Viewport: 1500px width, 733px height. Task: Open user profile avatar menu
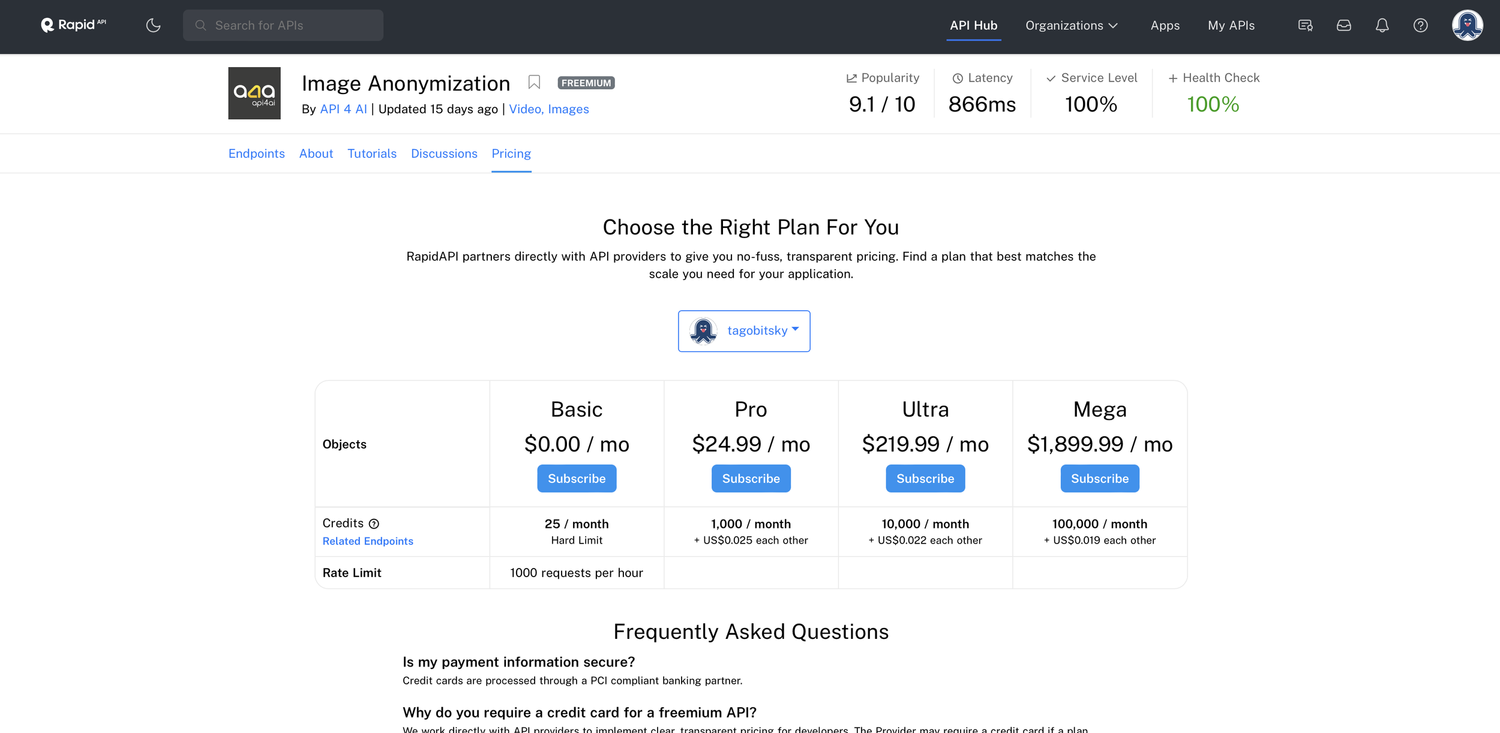tap(1467, 25)
